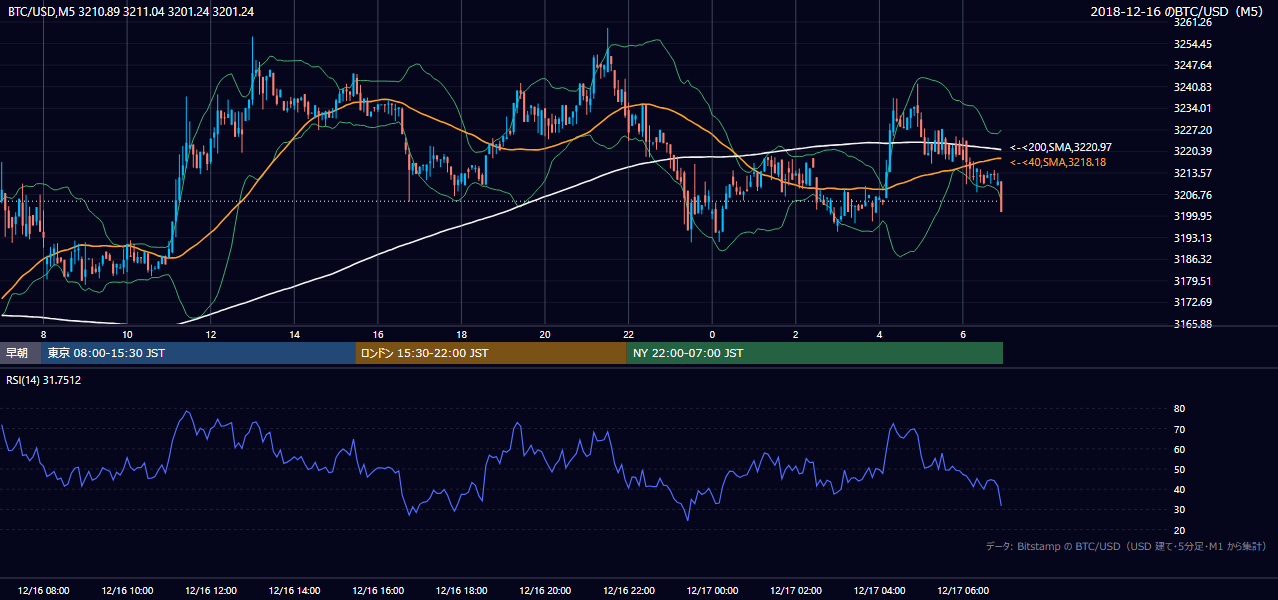1278x600 pixels.
Task: Click hour tick 2 under price chart
Action: pyautogui.click(x=796, y=334)
